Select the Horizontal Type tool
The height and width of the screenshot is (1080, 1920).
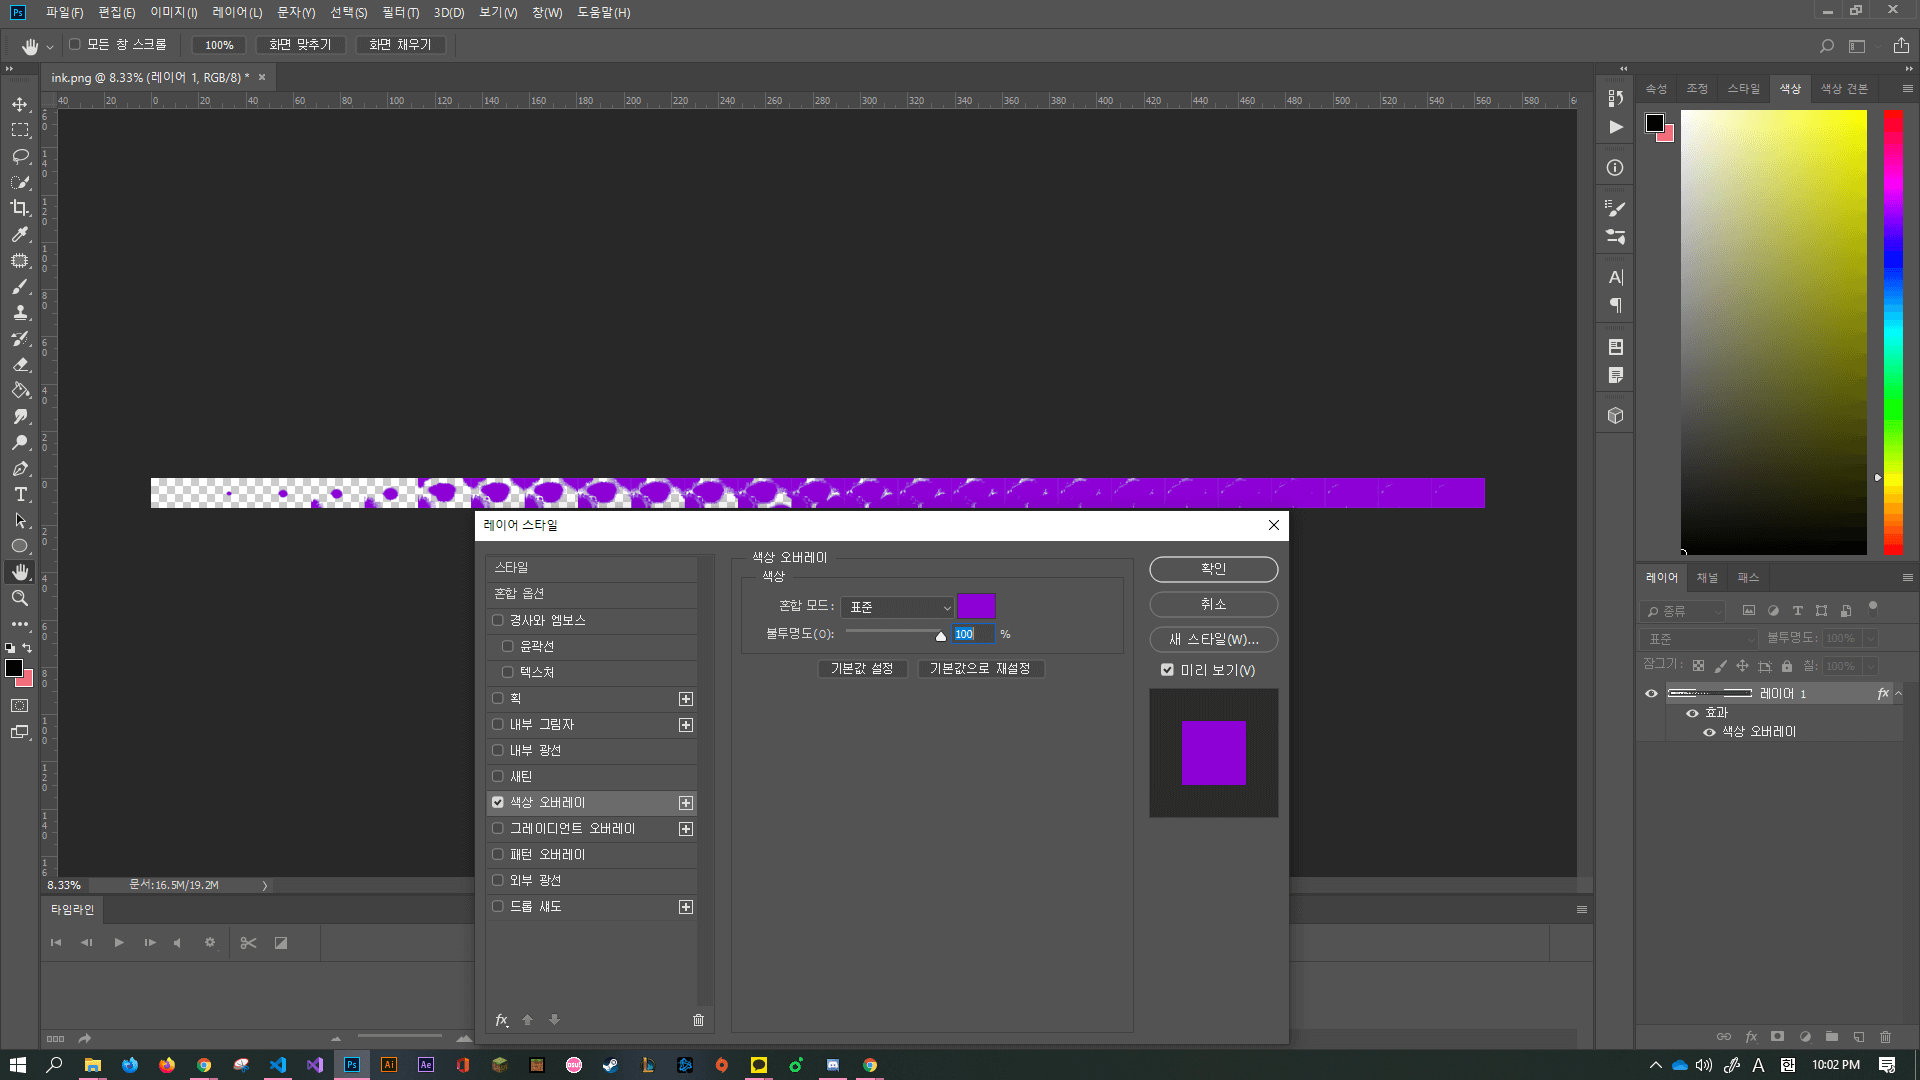[x=20, y=494]
